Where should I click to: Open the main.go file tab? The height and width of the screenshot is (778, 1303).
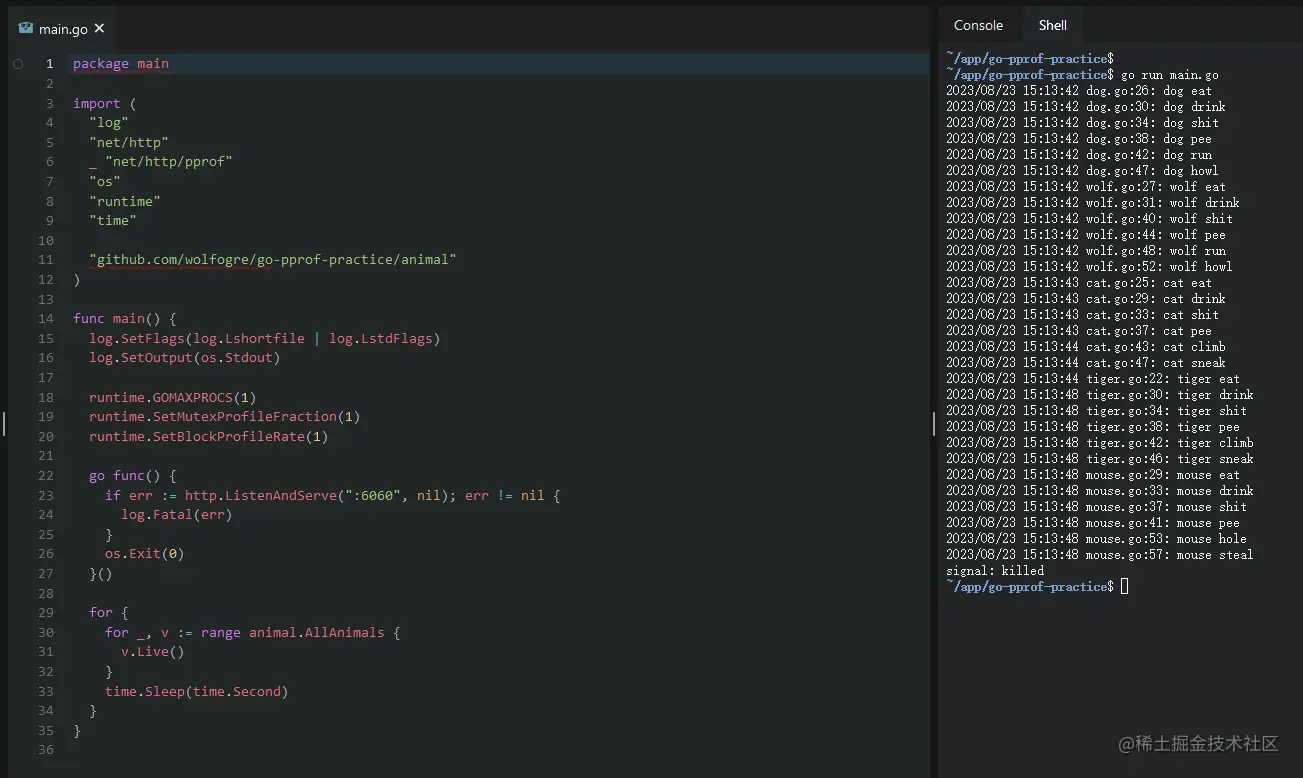coord(63,28)
